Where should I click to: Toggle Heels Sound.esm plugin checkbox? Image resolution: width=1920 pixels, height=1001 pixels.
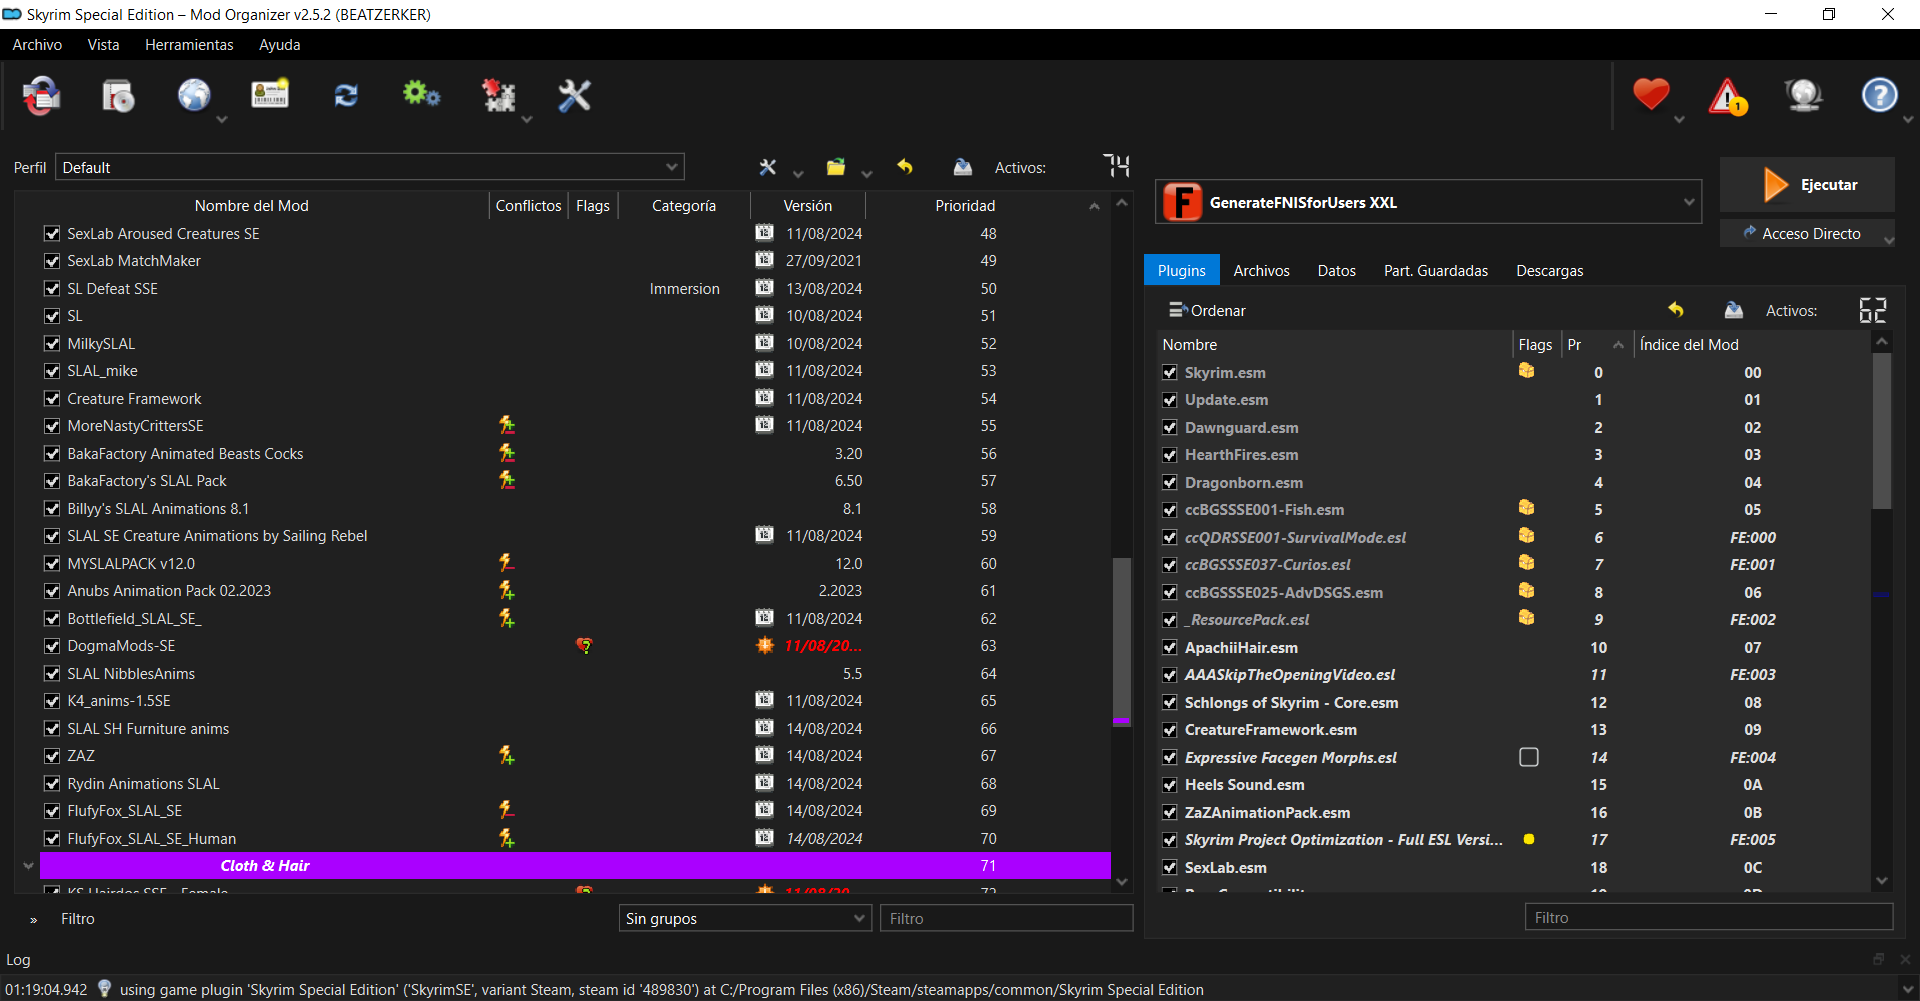click(x=1170, y=785)
